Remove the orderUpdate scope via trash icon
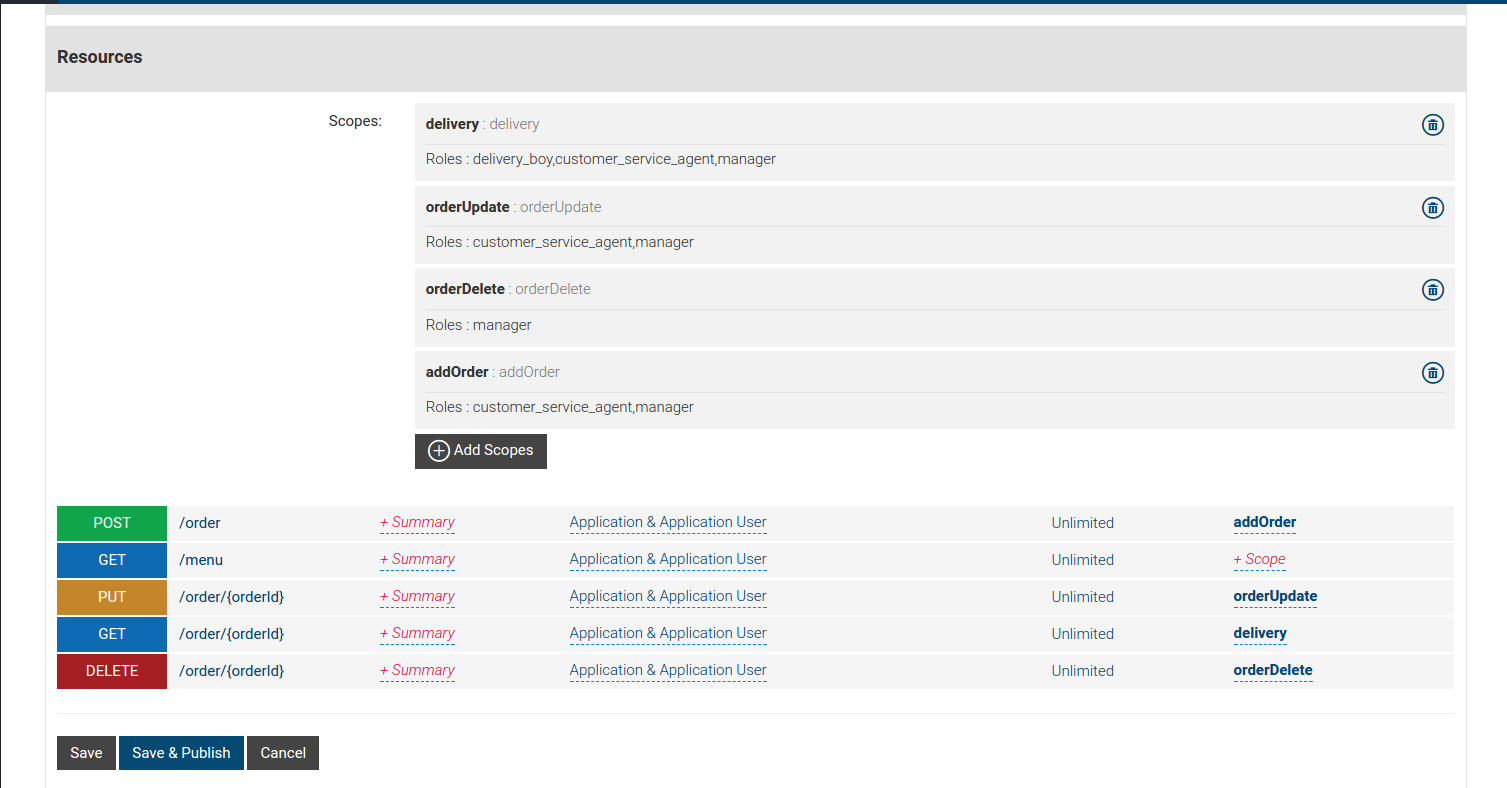 click(1432, 207)
